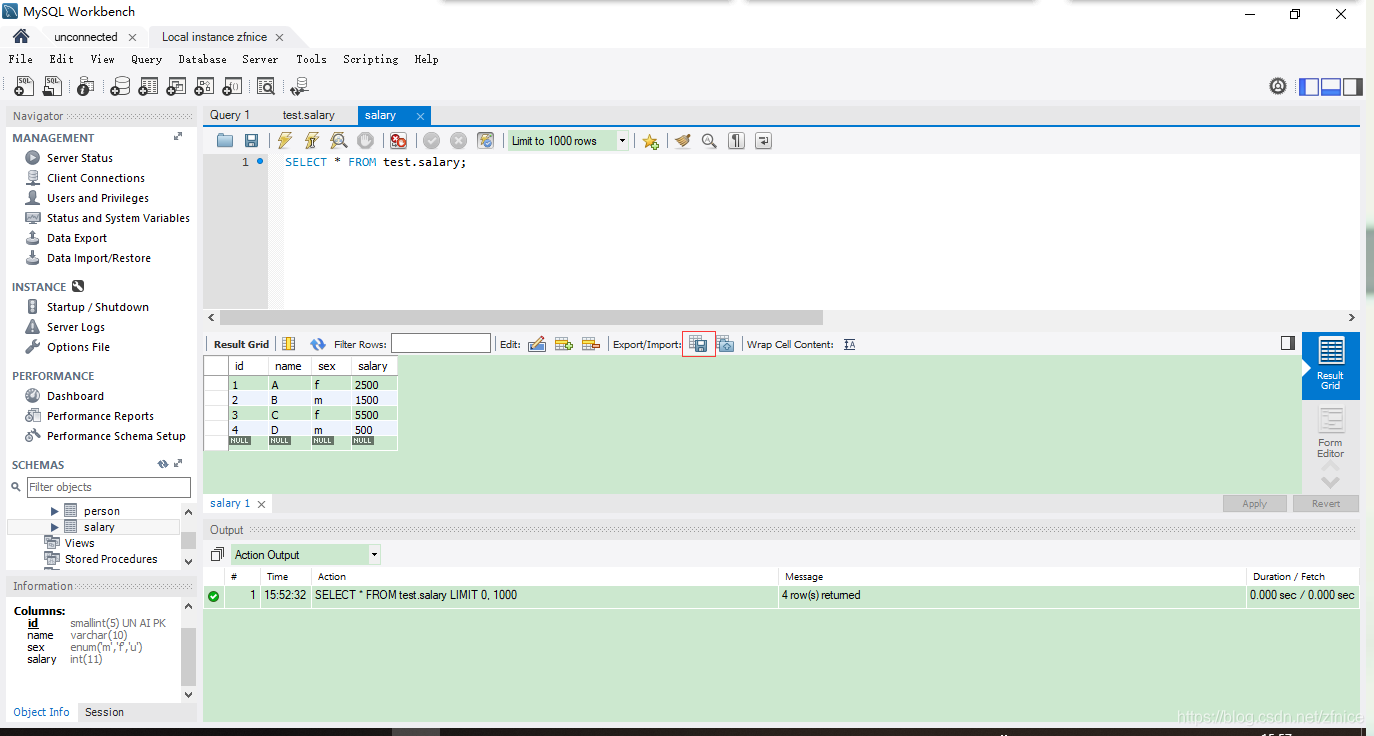Open Workbench preferences gear icon

pos(1278,86)
